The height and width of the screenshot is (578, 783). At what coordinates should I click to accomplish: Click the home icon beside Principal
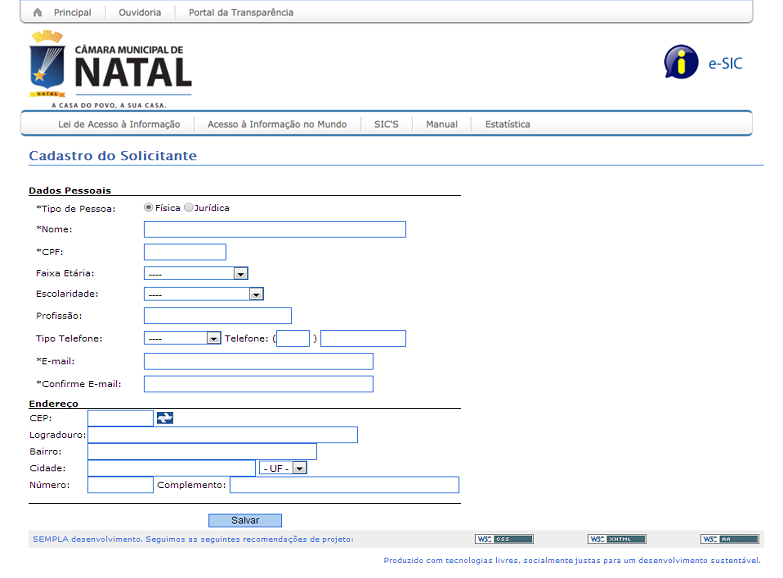coord(38,13)
